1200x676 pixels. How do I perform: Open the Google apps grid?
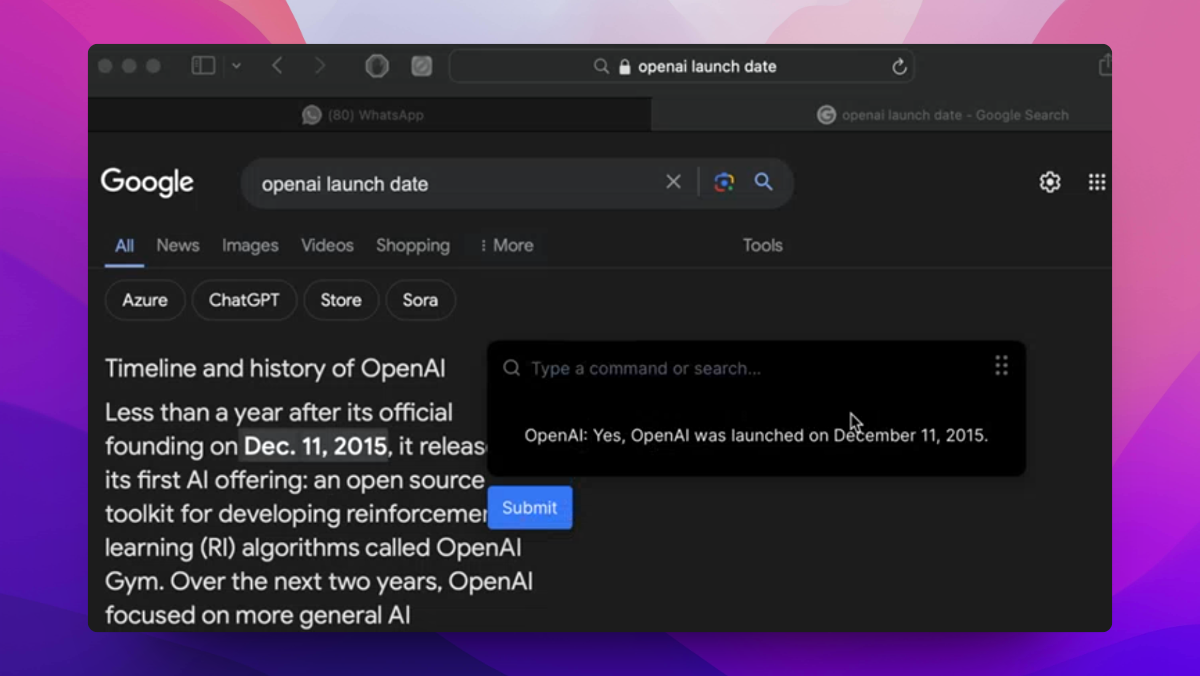(1097, 182)
